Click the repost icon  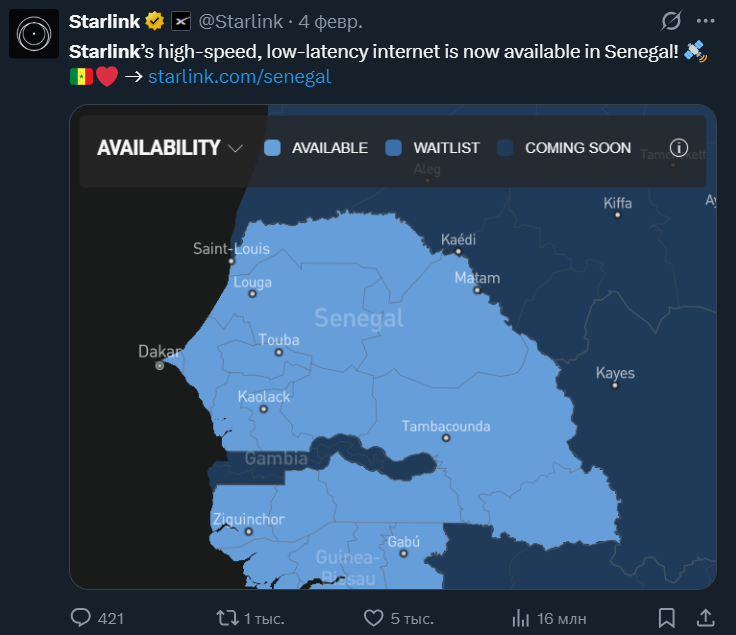228,617
